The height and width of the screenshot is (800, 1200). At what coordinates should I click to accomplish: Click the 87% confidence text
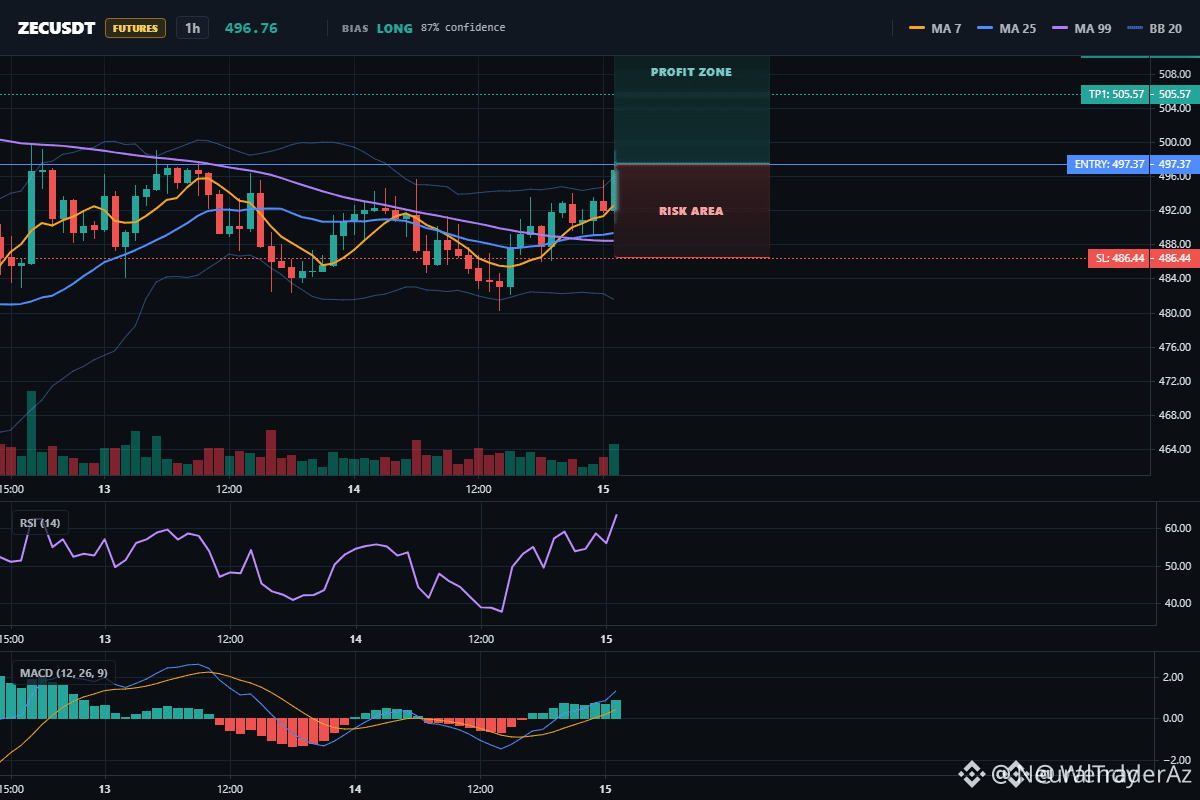[x=463, y=28]
